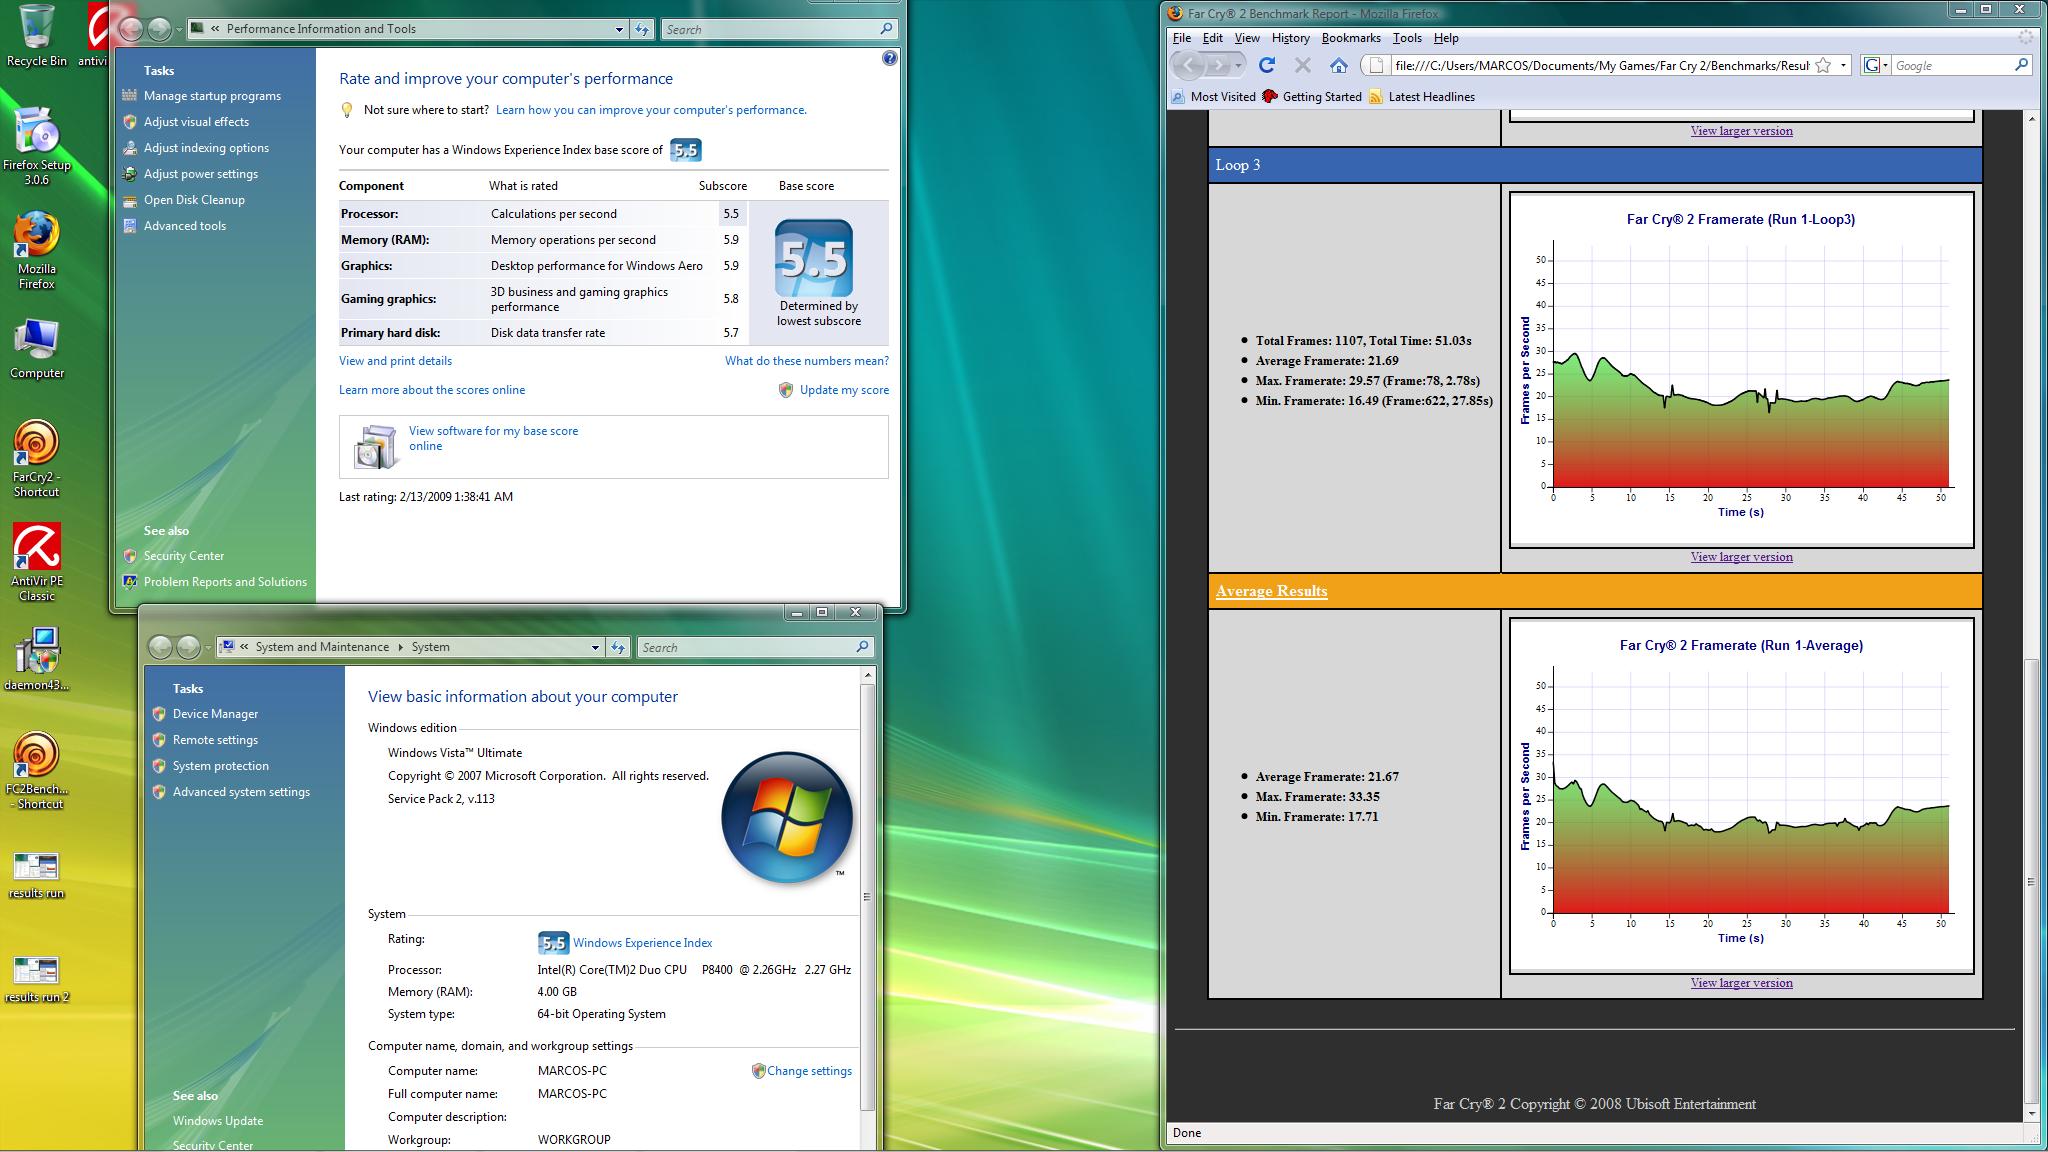The height and width of the screenshot is (1152, 2048).
Task: Open recent pages dropdown in Performance window
Action: click(x=179, y=29)
